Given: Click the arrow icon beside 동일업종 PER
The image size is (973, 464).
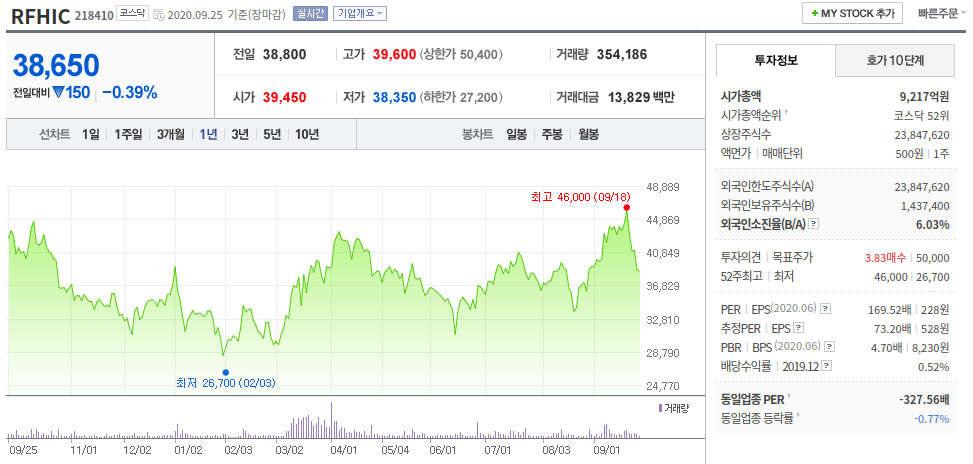Looking at the screenshot, I should (x=790, y=396).
